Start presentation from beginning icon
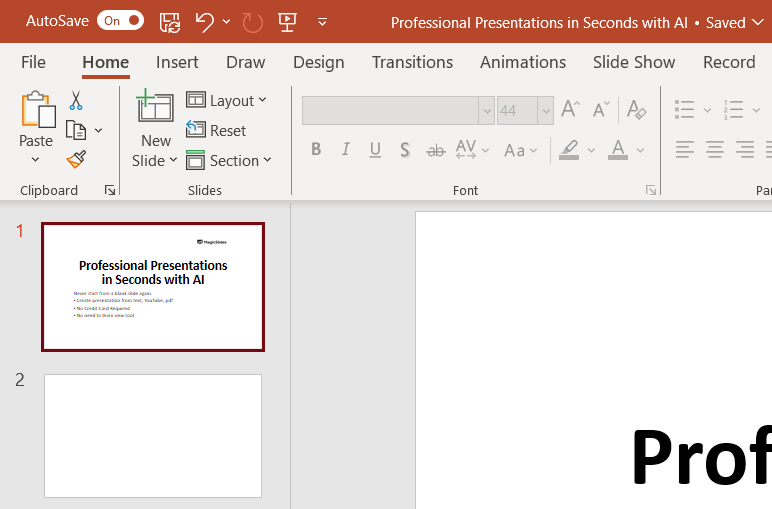772x509 pixels. (x=287, y=21)
